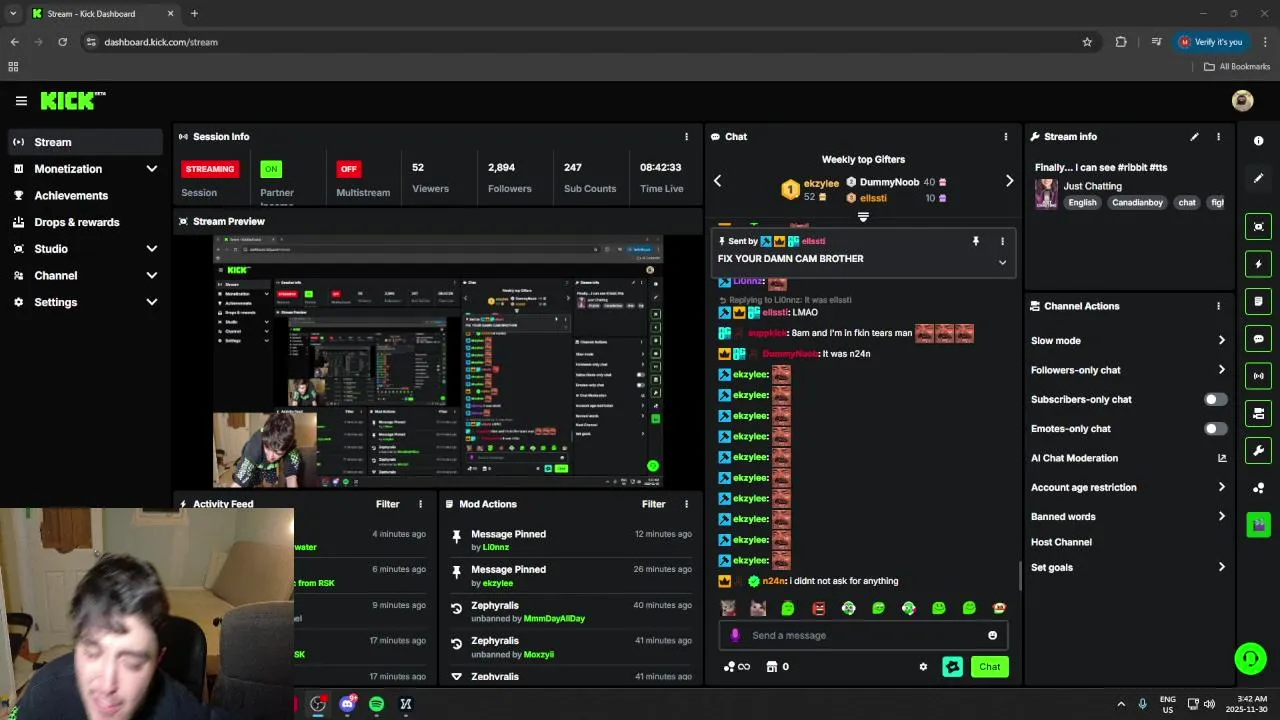This screenshot has height=720, width=1280.
Task: Open Spotify from the taskbar
Action: tap(376, 704)
